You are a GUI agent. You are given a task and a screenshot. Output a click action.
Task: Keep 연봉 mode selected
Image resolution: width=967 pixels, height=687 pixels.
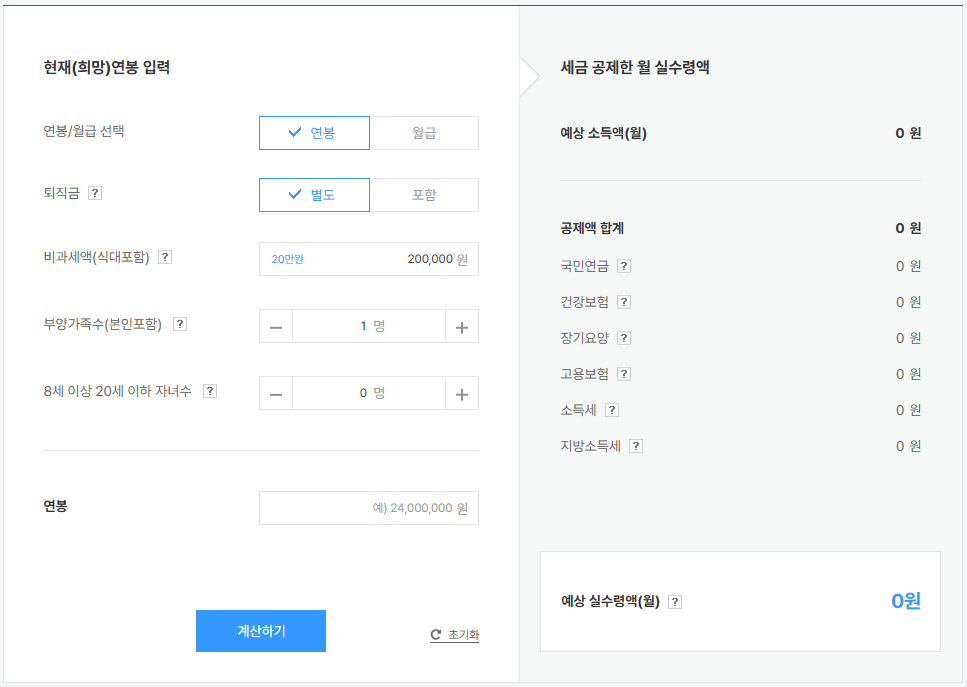tap(314, 132)
